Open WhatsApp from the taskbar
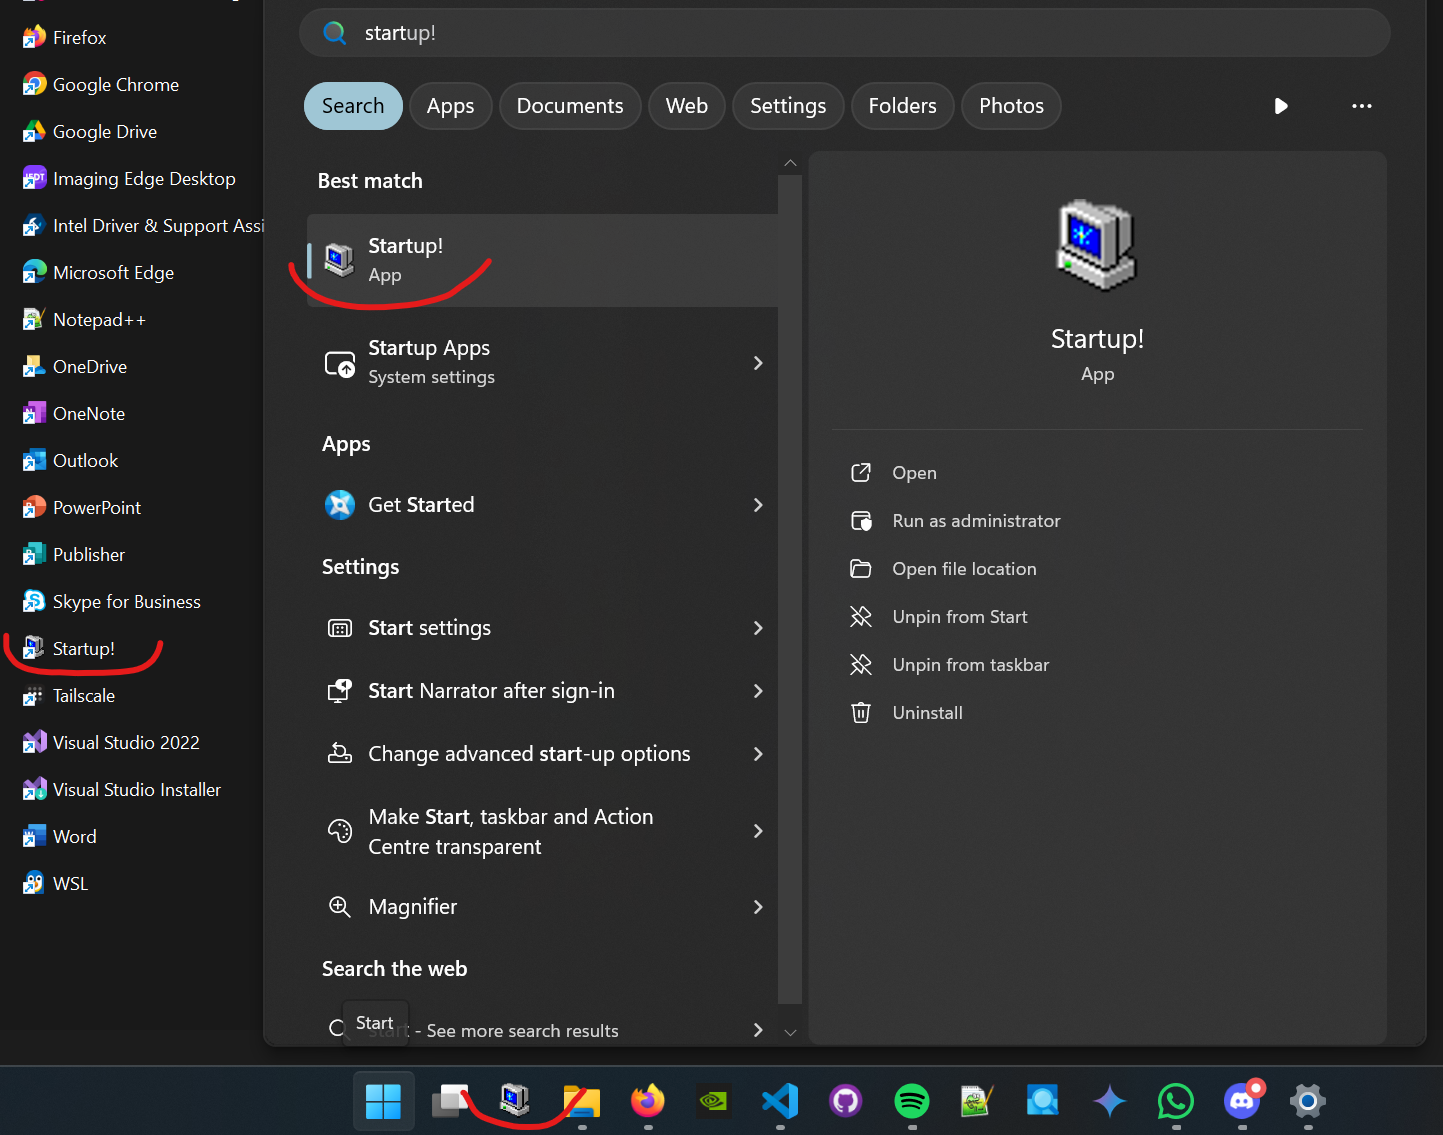 1175,1101
